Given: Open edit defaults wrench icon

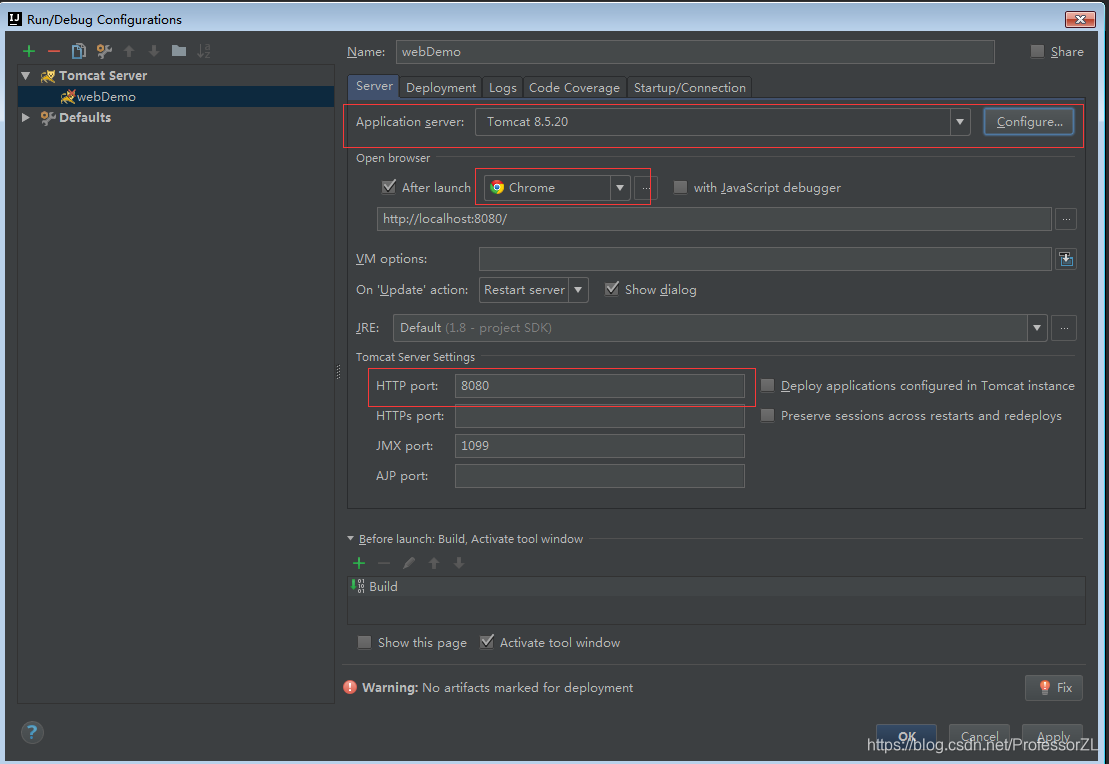Looking at the screenshot, I should pyautogui.click(x=104, y=51).
